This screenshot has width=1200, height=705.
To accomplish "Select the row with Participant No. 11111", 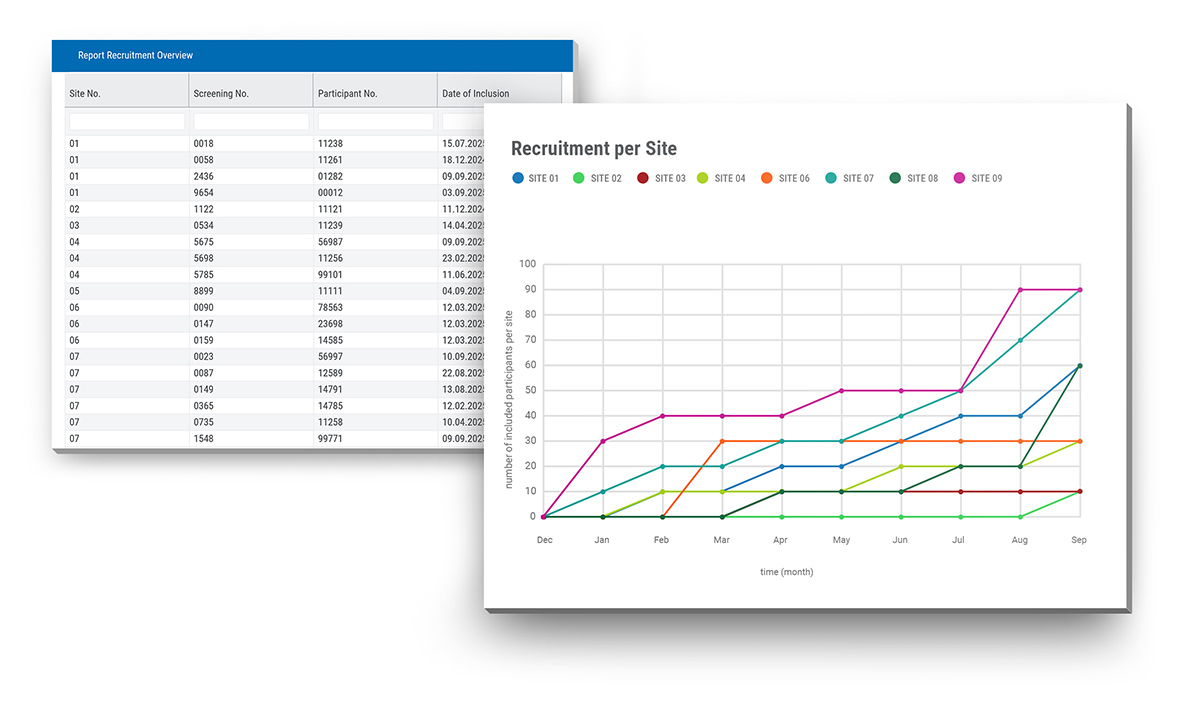I will (250, 290).
